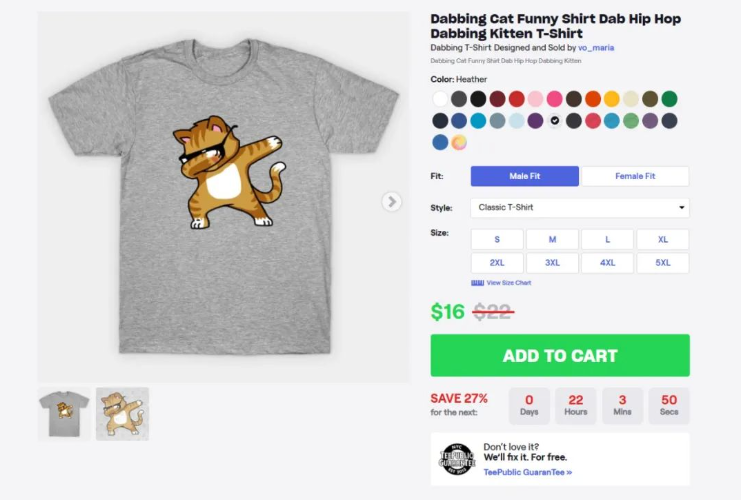Pick the white color swatch
Viewport: 741px width, 500px height.
point(440,99)
